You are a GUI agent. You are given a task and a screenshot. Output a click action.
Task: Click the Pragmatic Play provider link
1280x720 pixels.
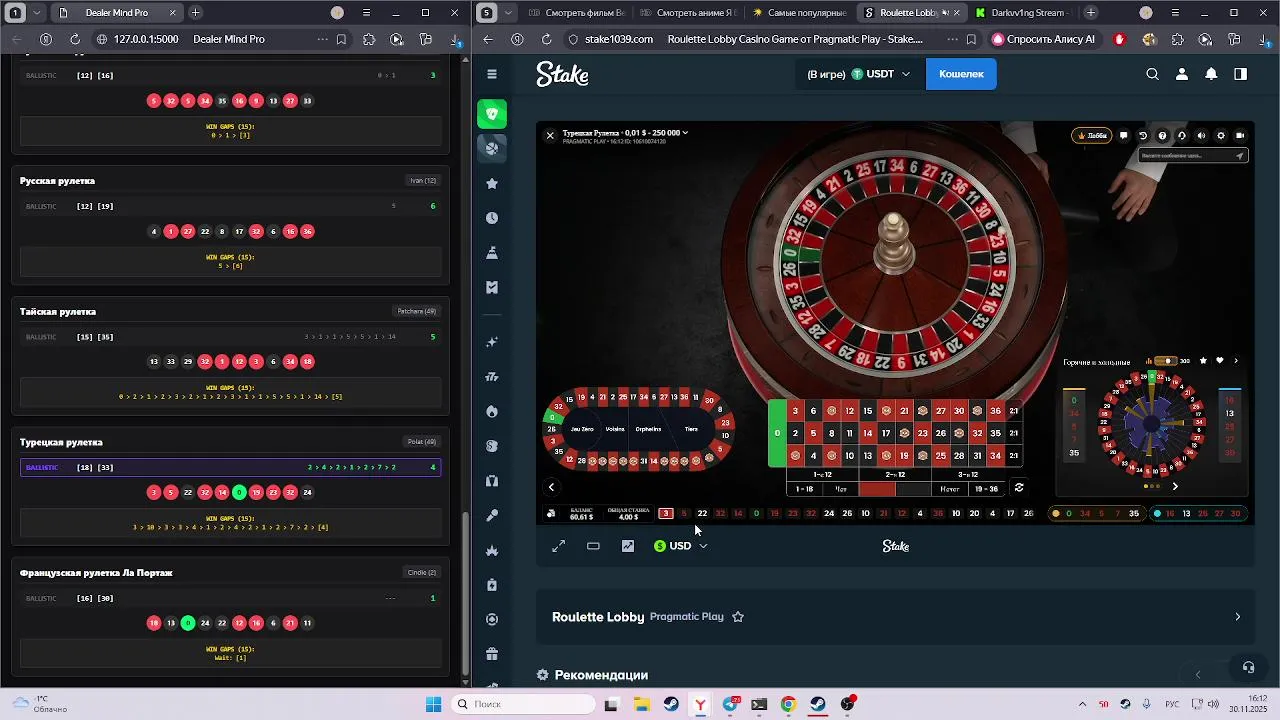click(x=687, y=617)
